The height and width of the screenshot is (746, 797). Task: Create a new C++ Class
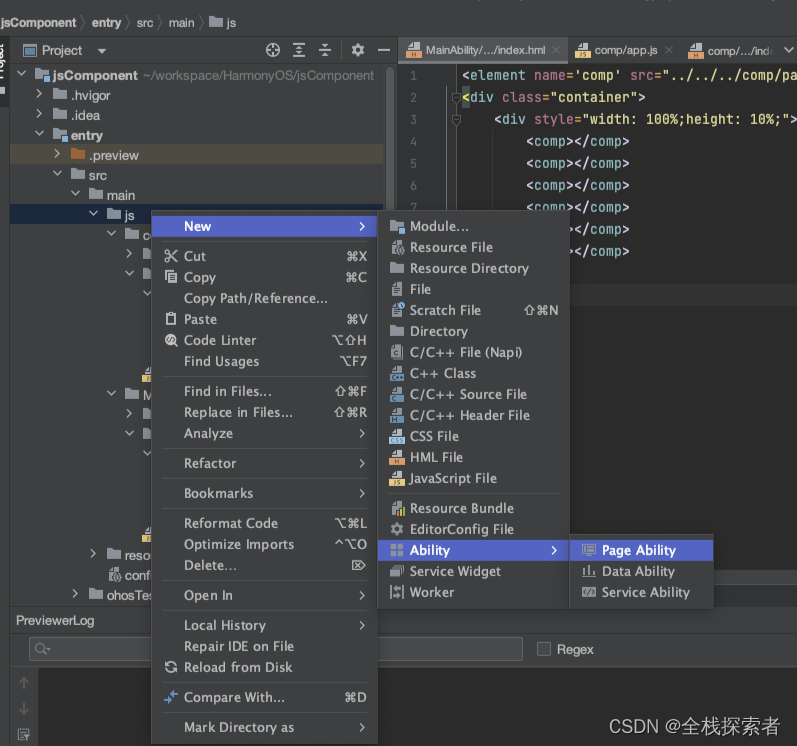(473, 374)
